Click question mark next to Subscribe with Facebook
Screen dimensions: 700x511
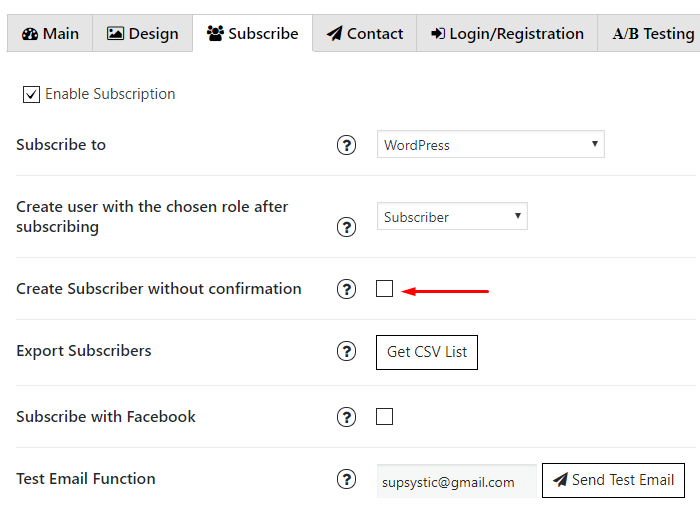(x=346, y=417)
